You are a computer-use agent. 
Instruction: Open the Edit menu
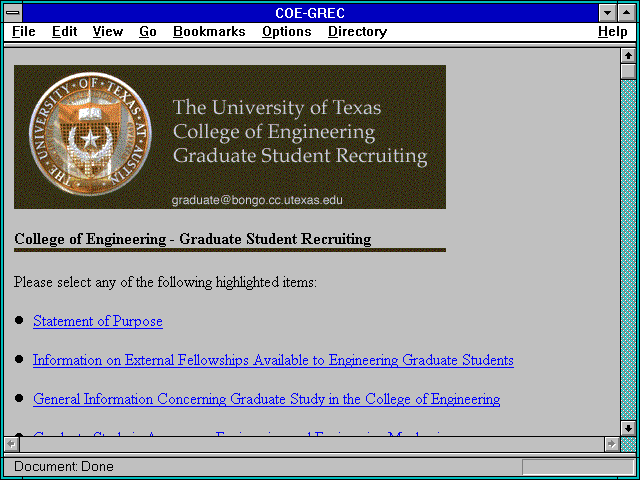point(64,32)
